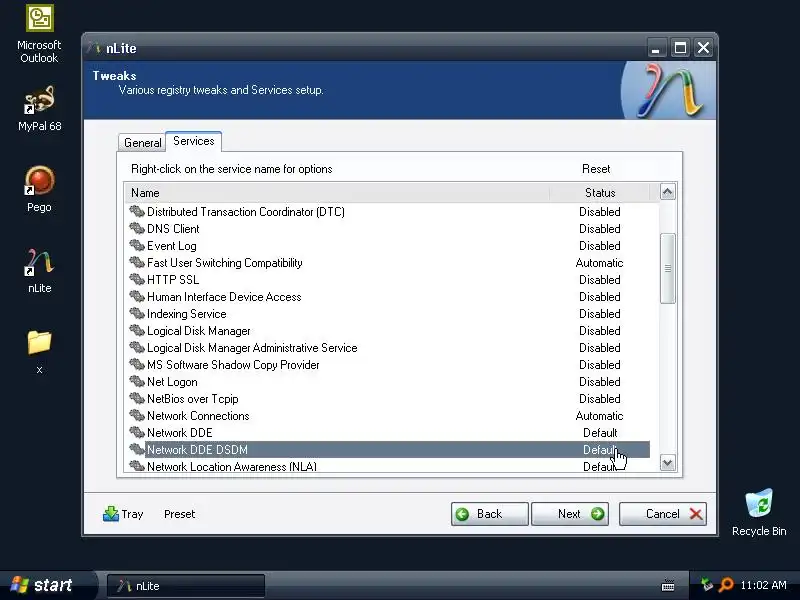Select the nLite desktop shortcut

pos(39,270)
